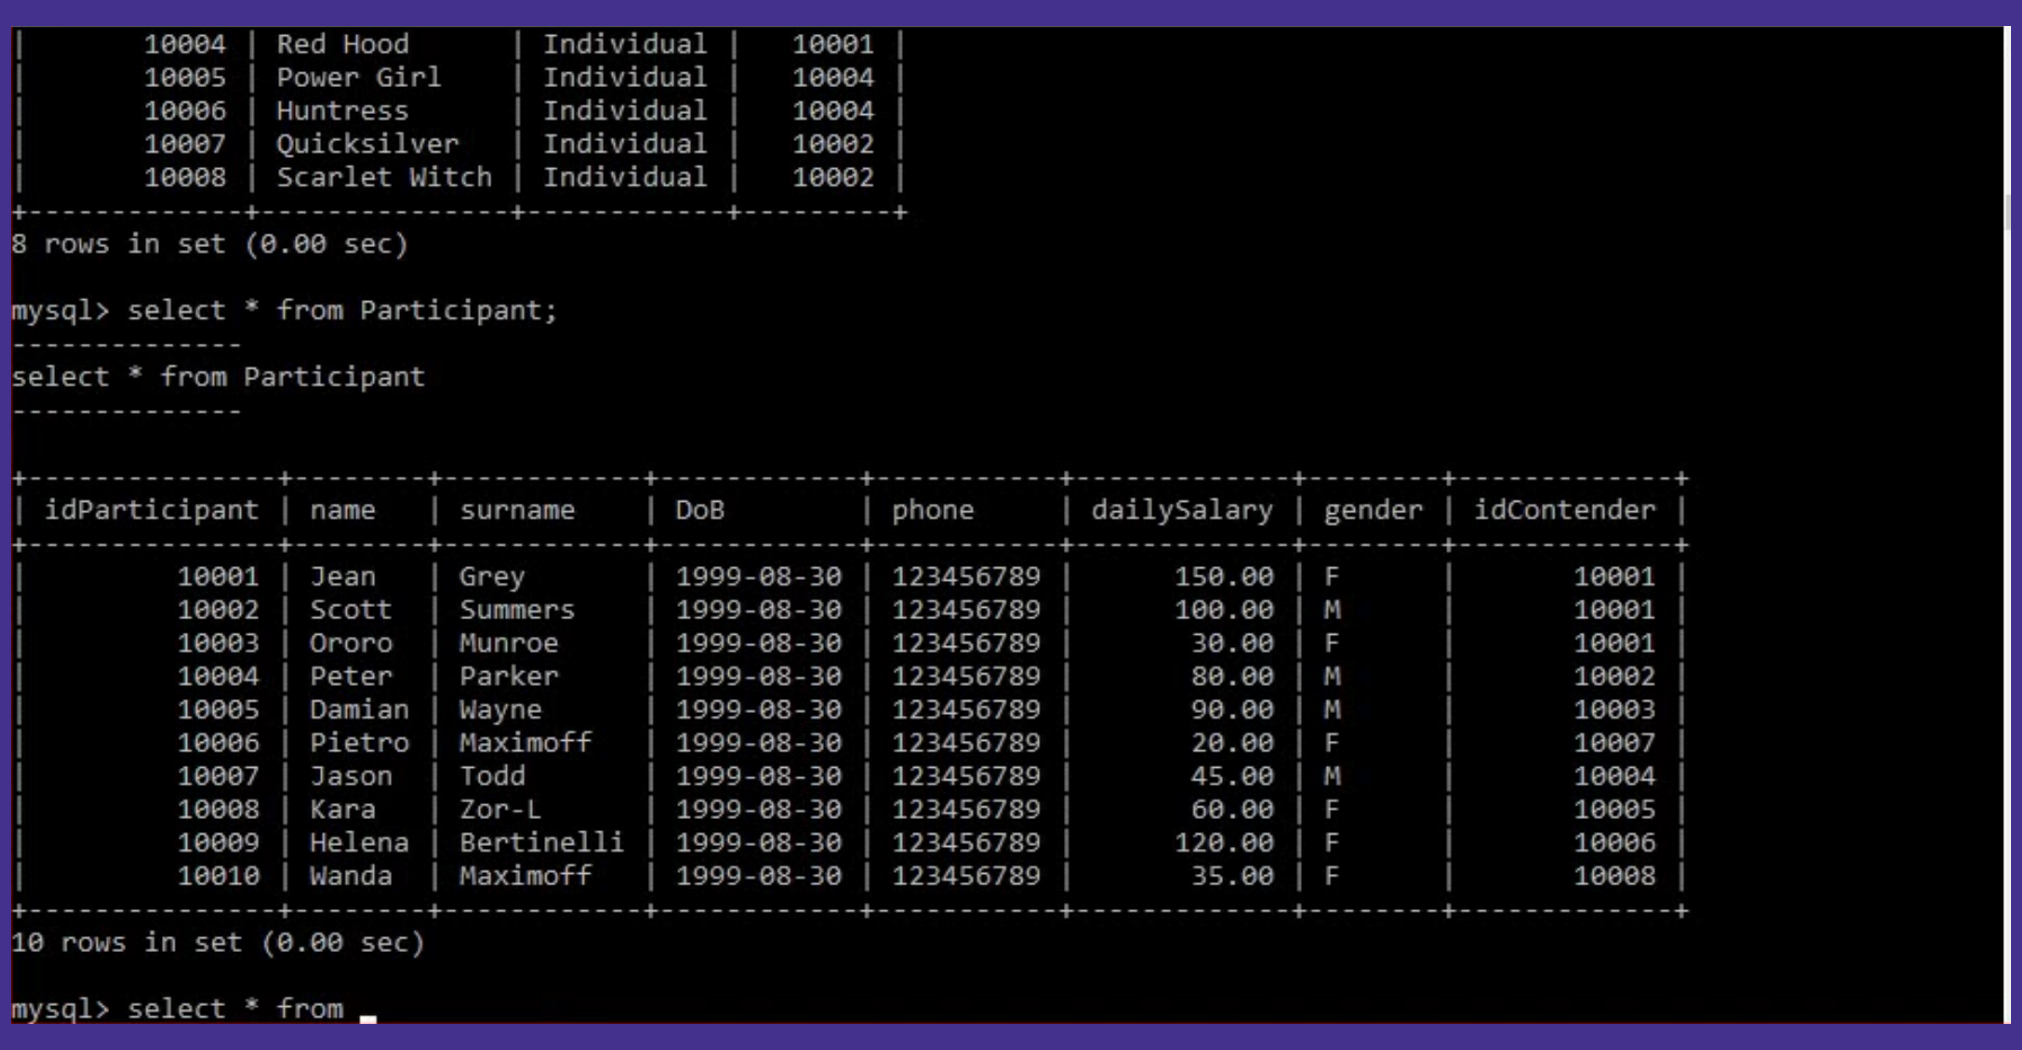
Task: Click the salary value 90.00
Action: click(x=1232, y=709)
